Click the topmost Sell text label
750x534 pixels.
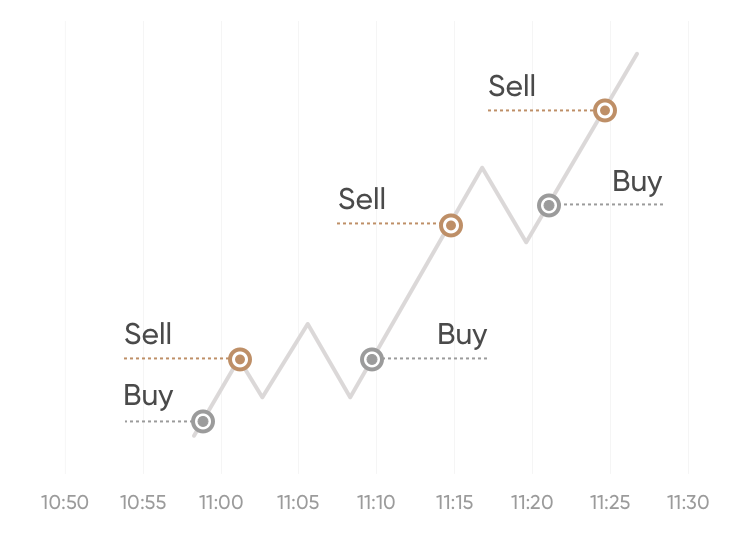coord(512,86)
